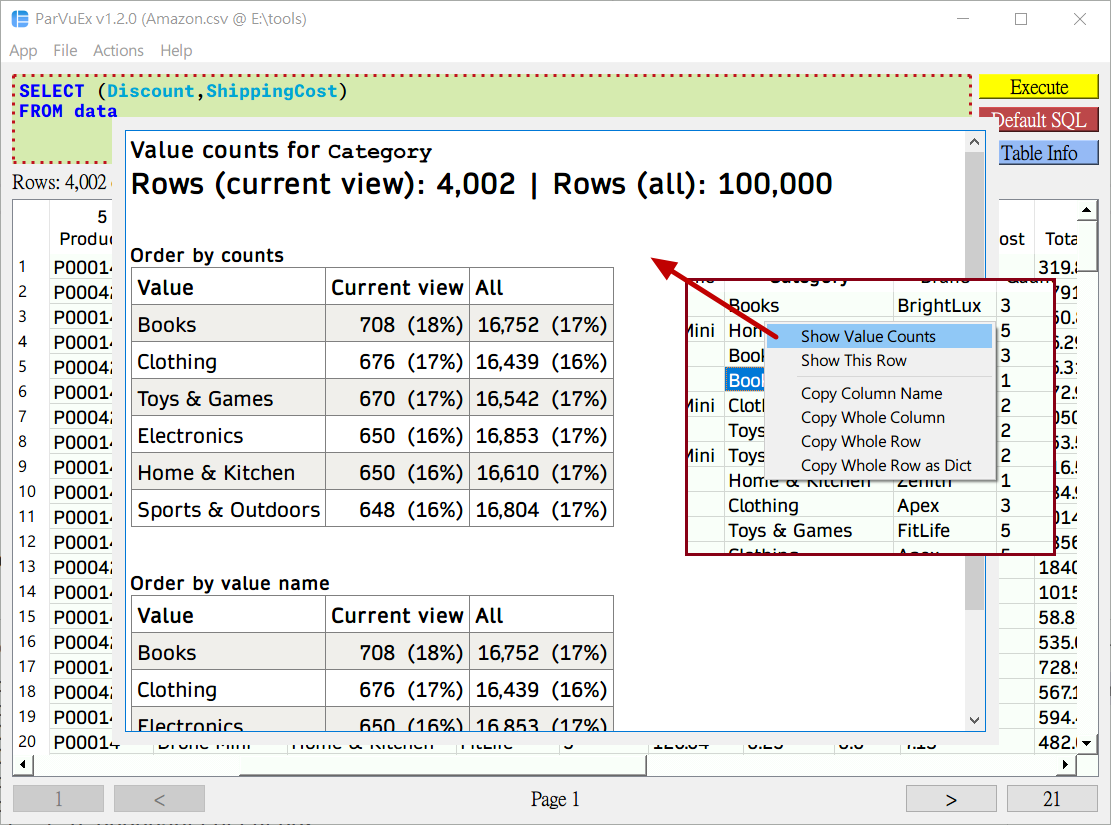Select row number 10 in data table
Viewport: 1111px width, 825px height.
point(27,491)
